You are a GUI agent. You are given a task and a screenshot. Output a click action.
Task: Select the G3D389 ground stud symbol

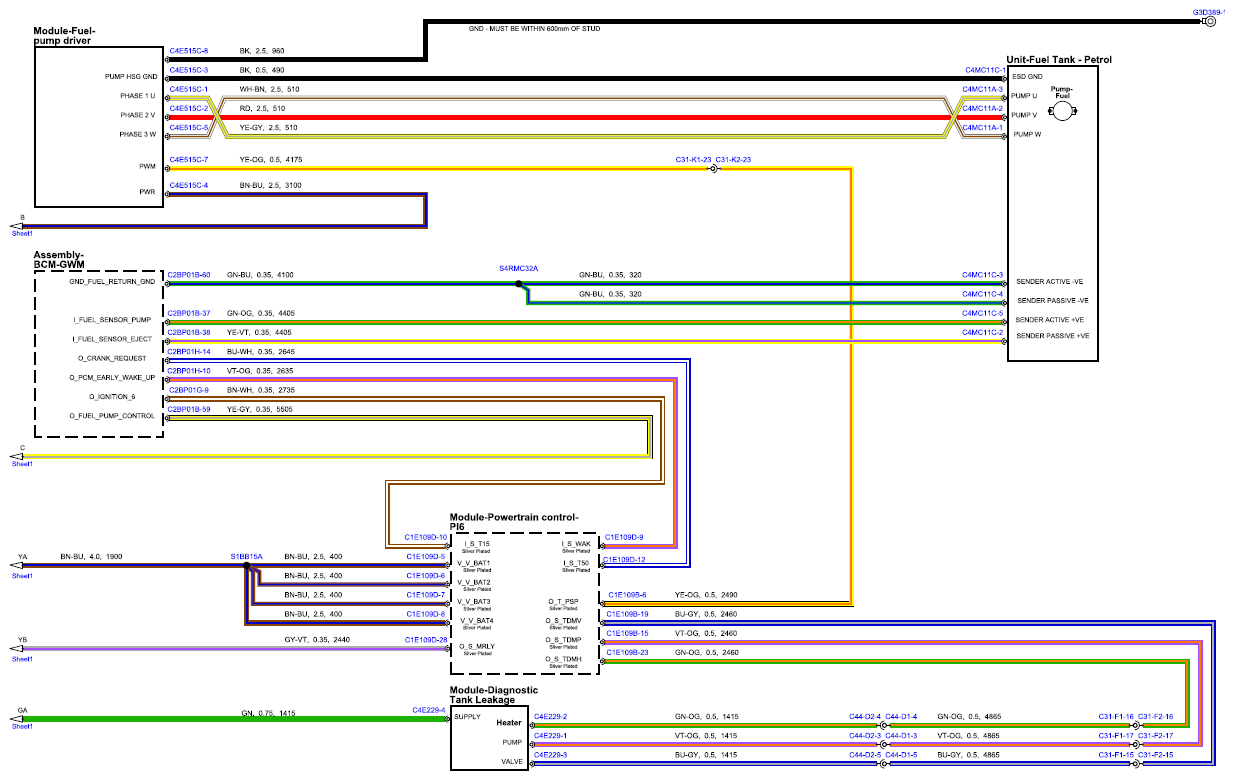click(x=1210, y=20)
